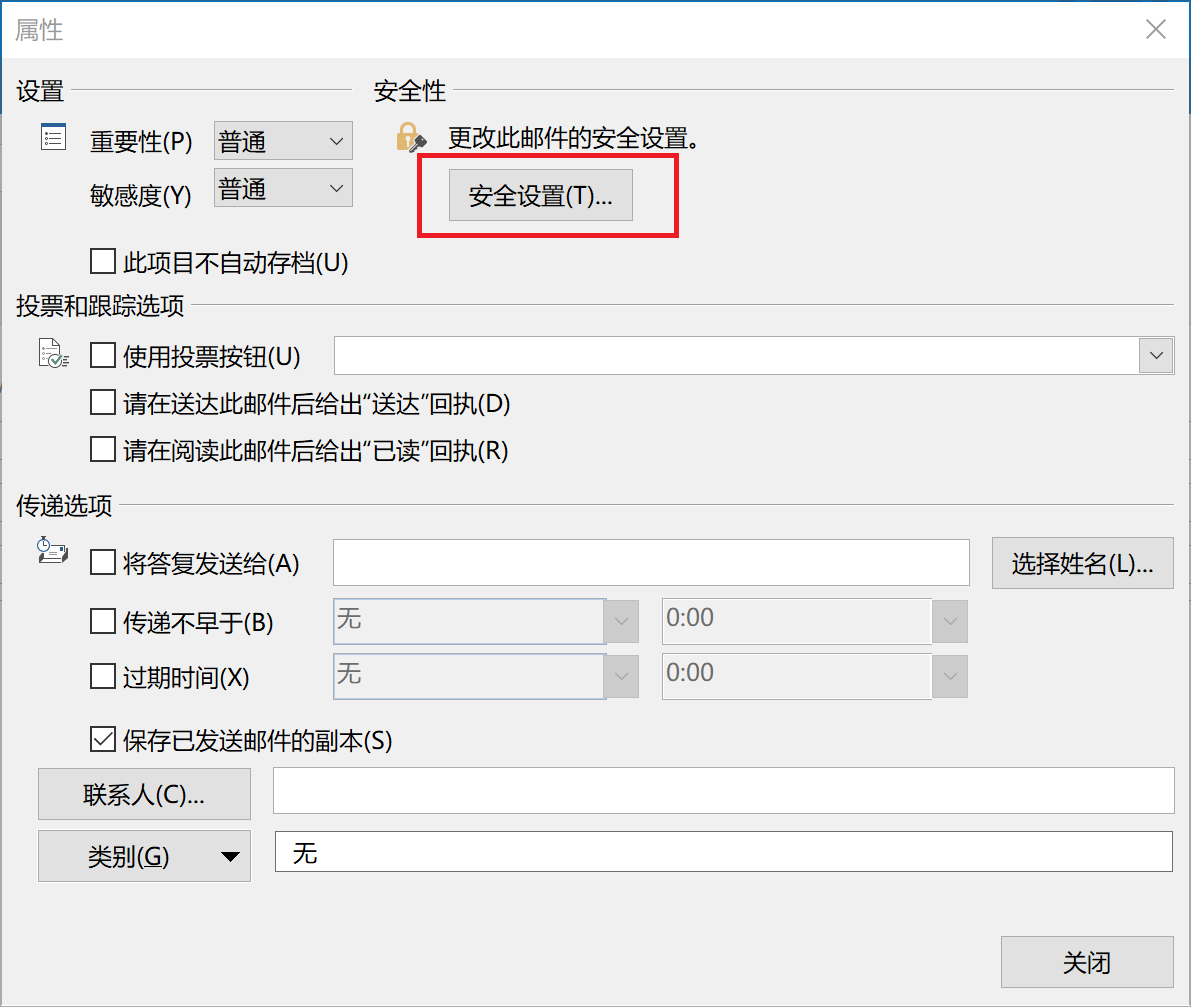This screenshot has width=1191, height=1007.
Task: Enable the 已读 read receipt checkbox
Action: pos(103,450)
